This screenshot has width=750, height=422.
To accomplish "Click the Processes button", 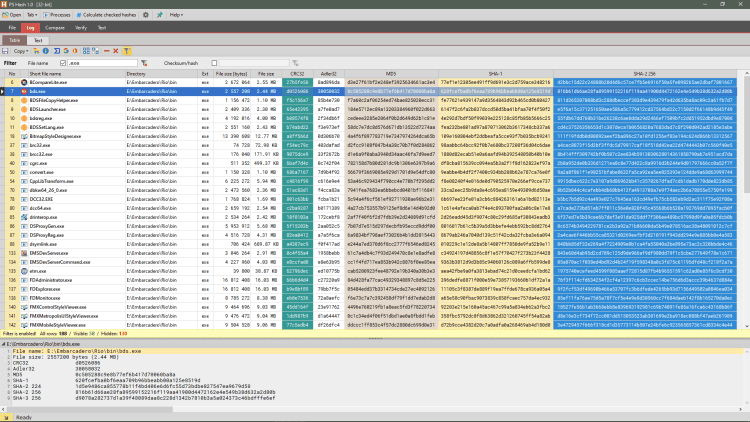I will click(56, 15).
